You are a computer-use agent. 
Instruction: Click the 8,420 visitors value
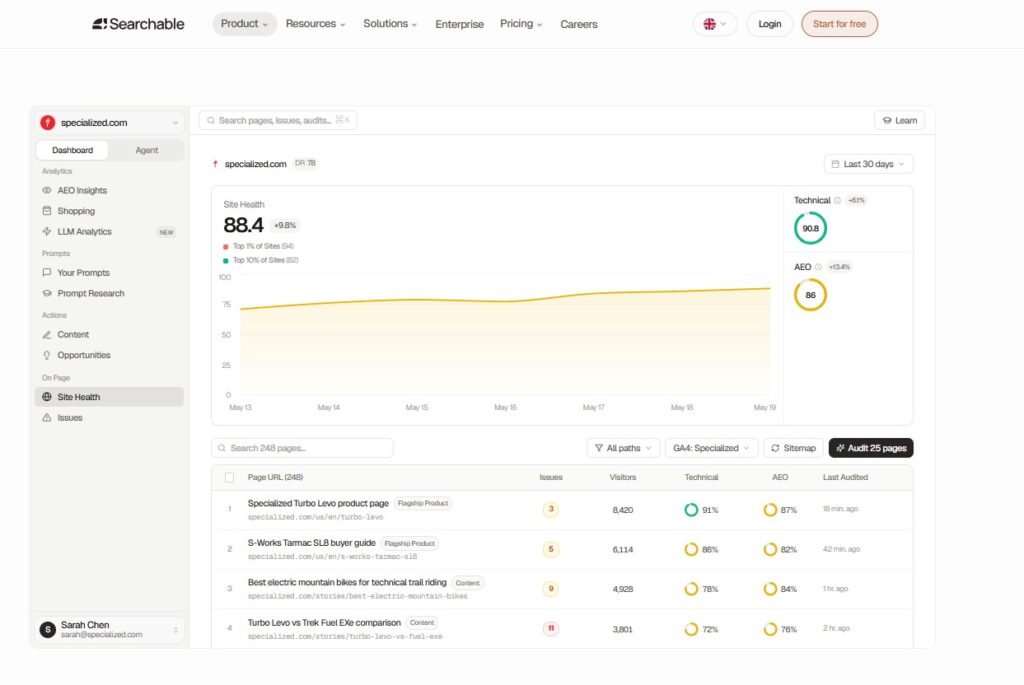pyautogui.click(x=622, y=510)
